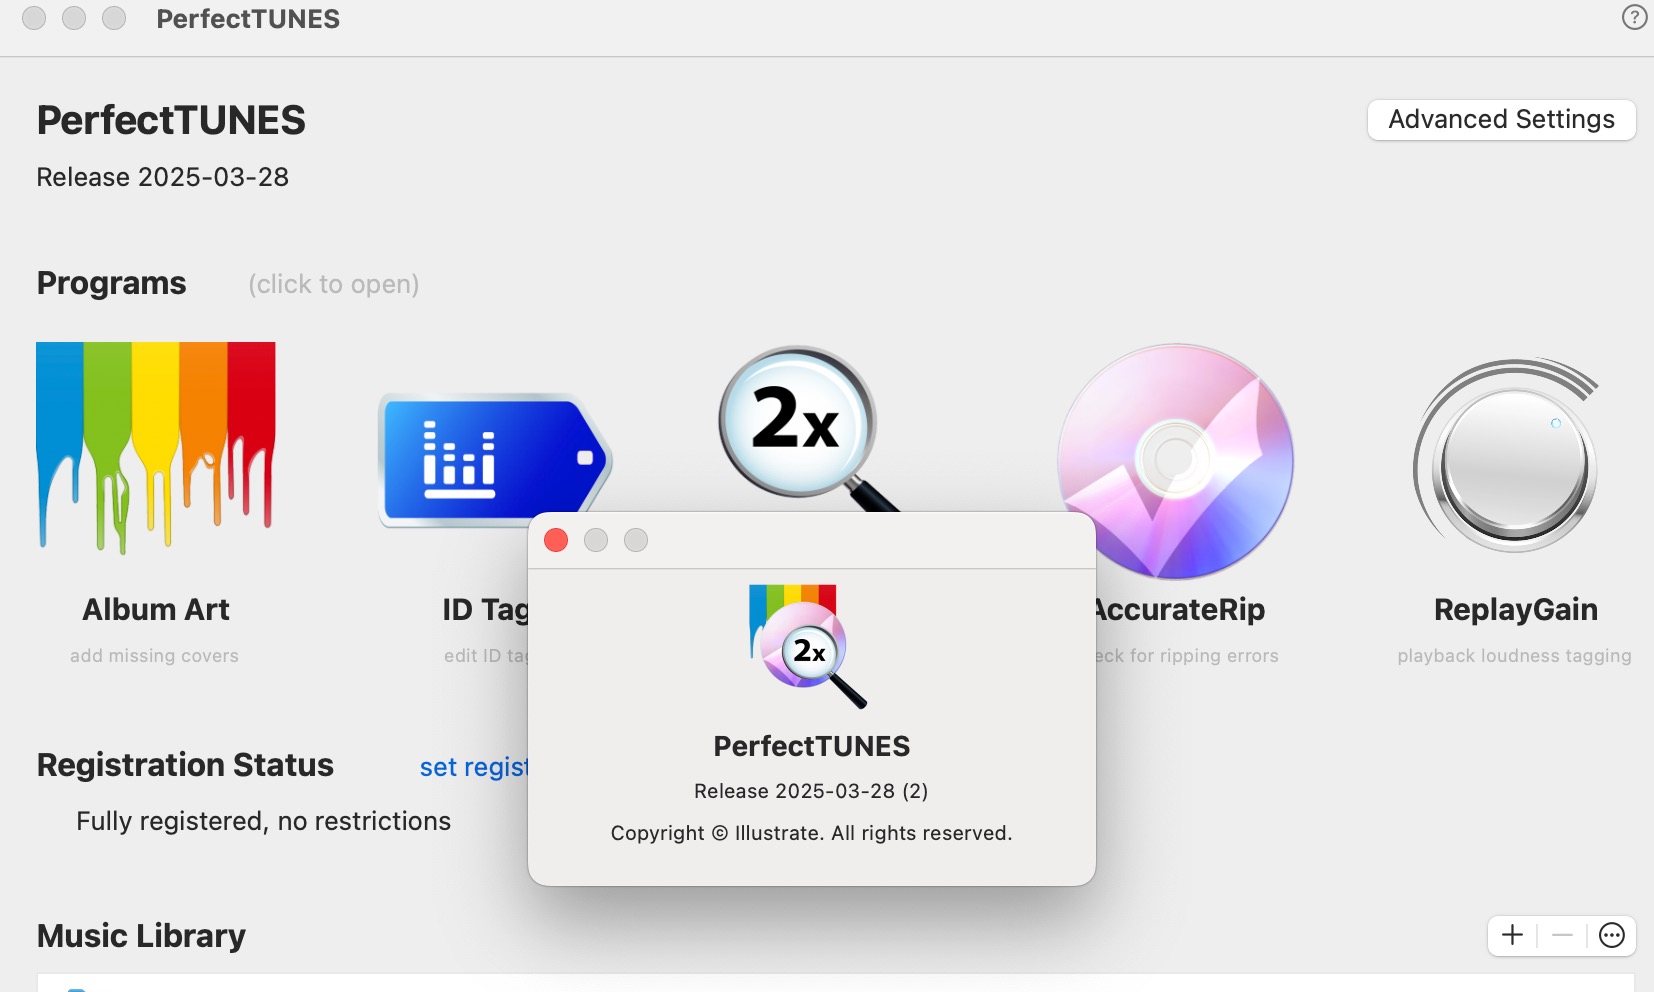This screenshot has height=992, width=1654.
Task: Remove music library folder with minus button
Action: [1562, 935]
